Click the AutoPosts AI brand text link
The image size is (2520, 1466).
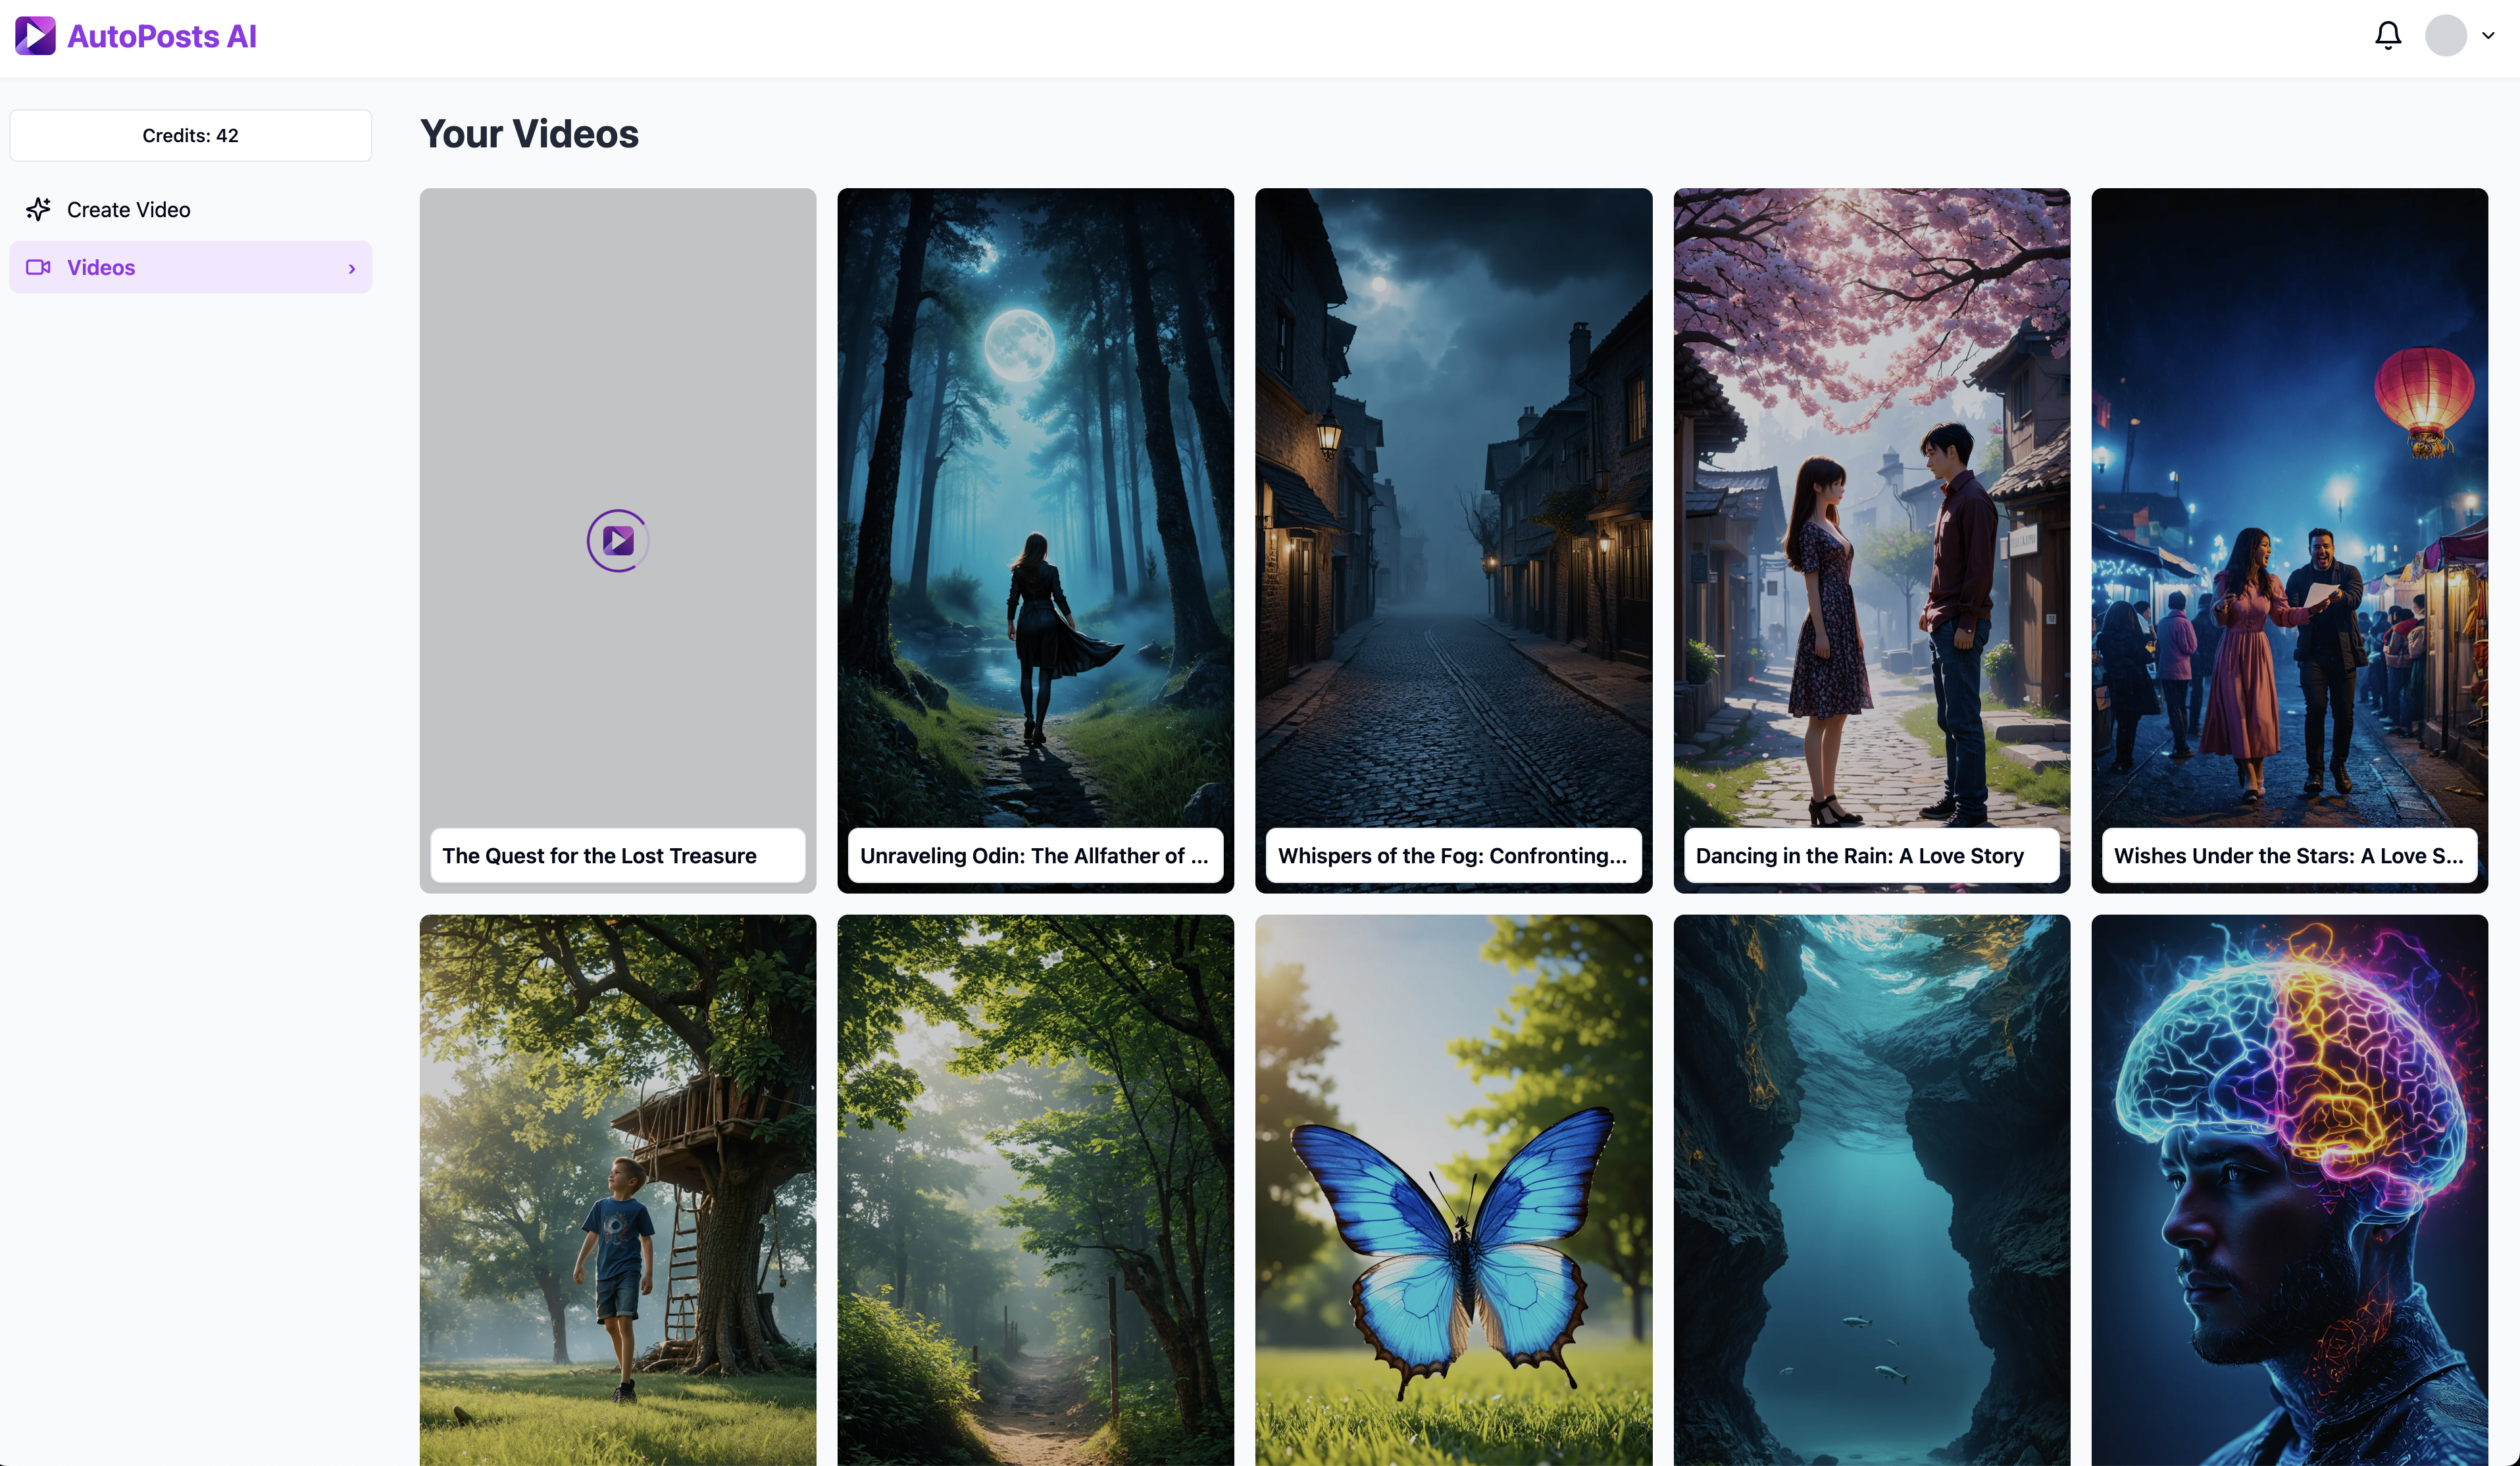[162, 36]
